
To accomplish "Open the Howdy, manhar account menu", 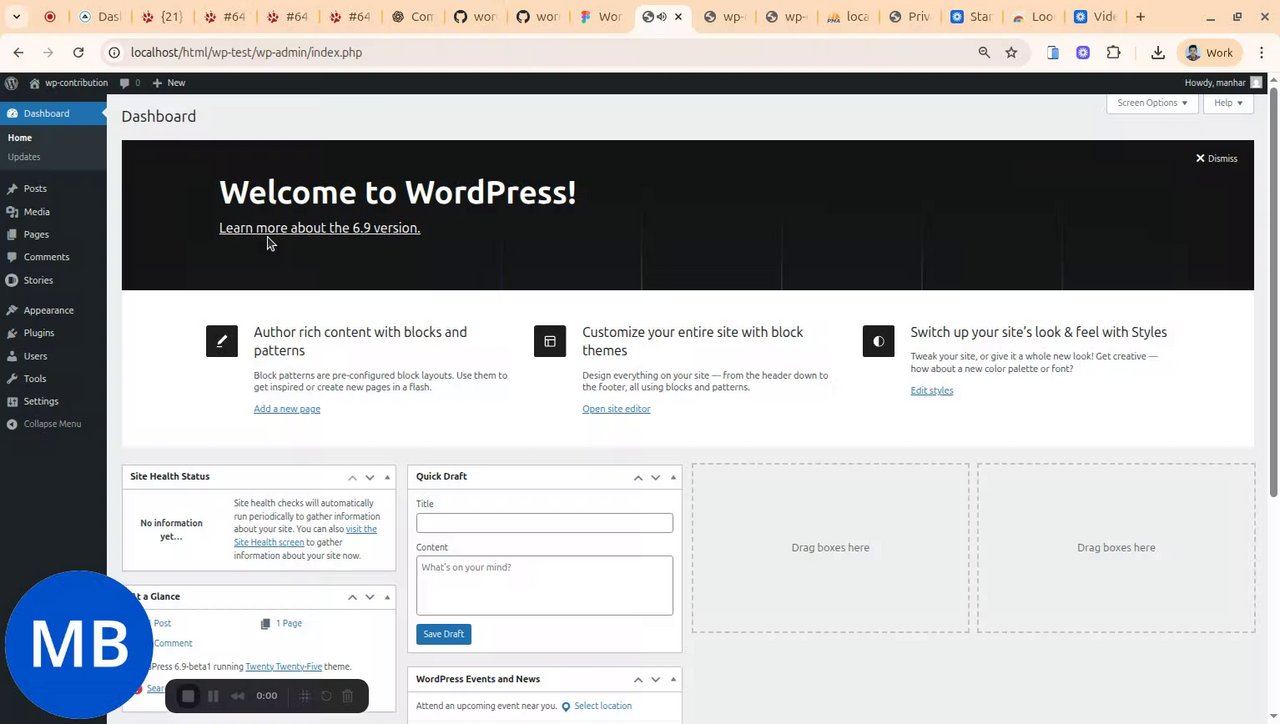I will coord(1223,83).
